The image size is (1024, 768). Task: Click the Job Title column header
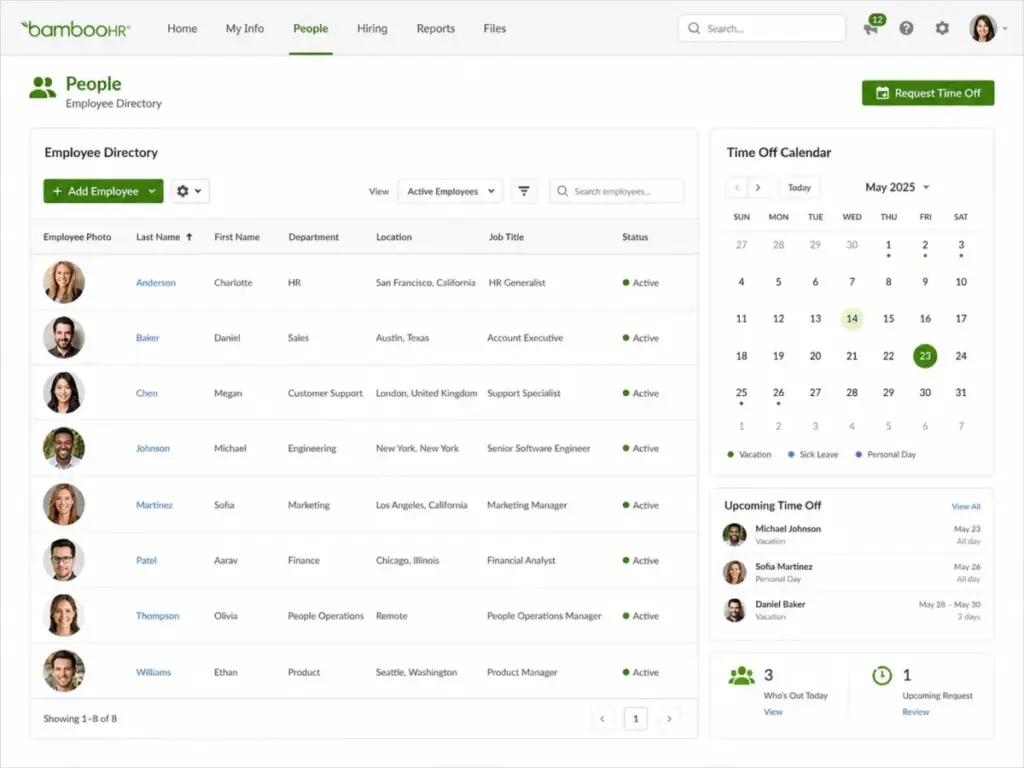click(506, 237)
